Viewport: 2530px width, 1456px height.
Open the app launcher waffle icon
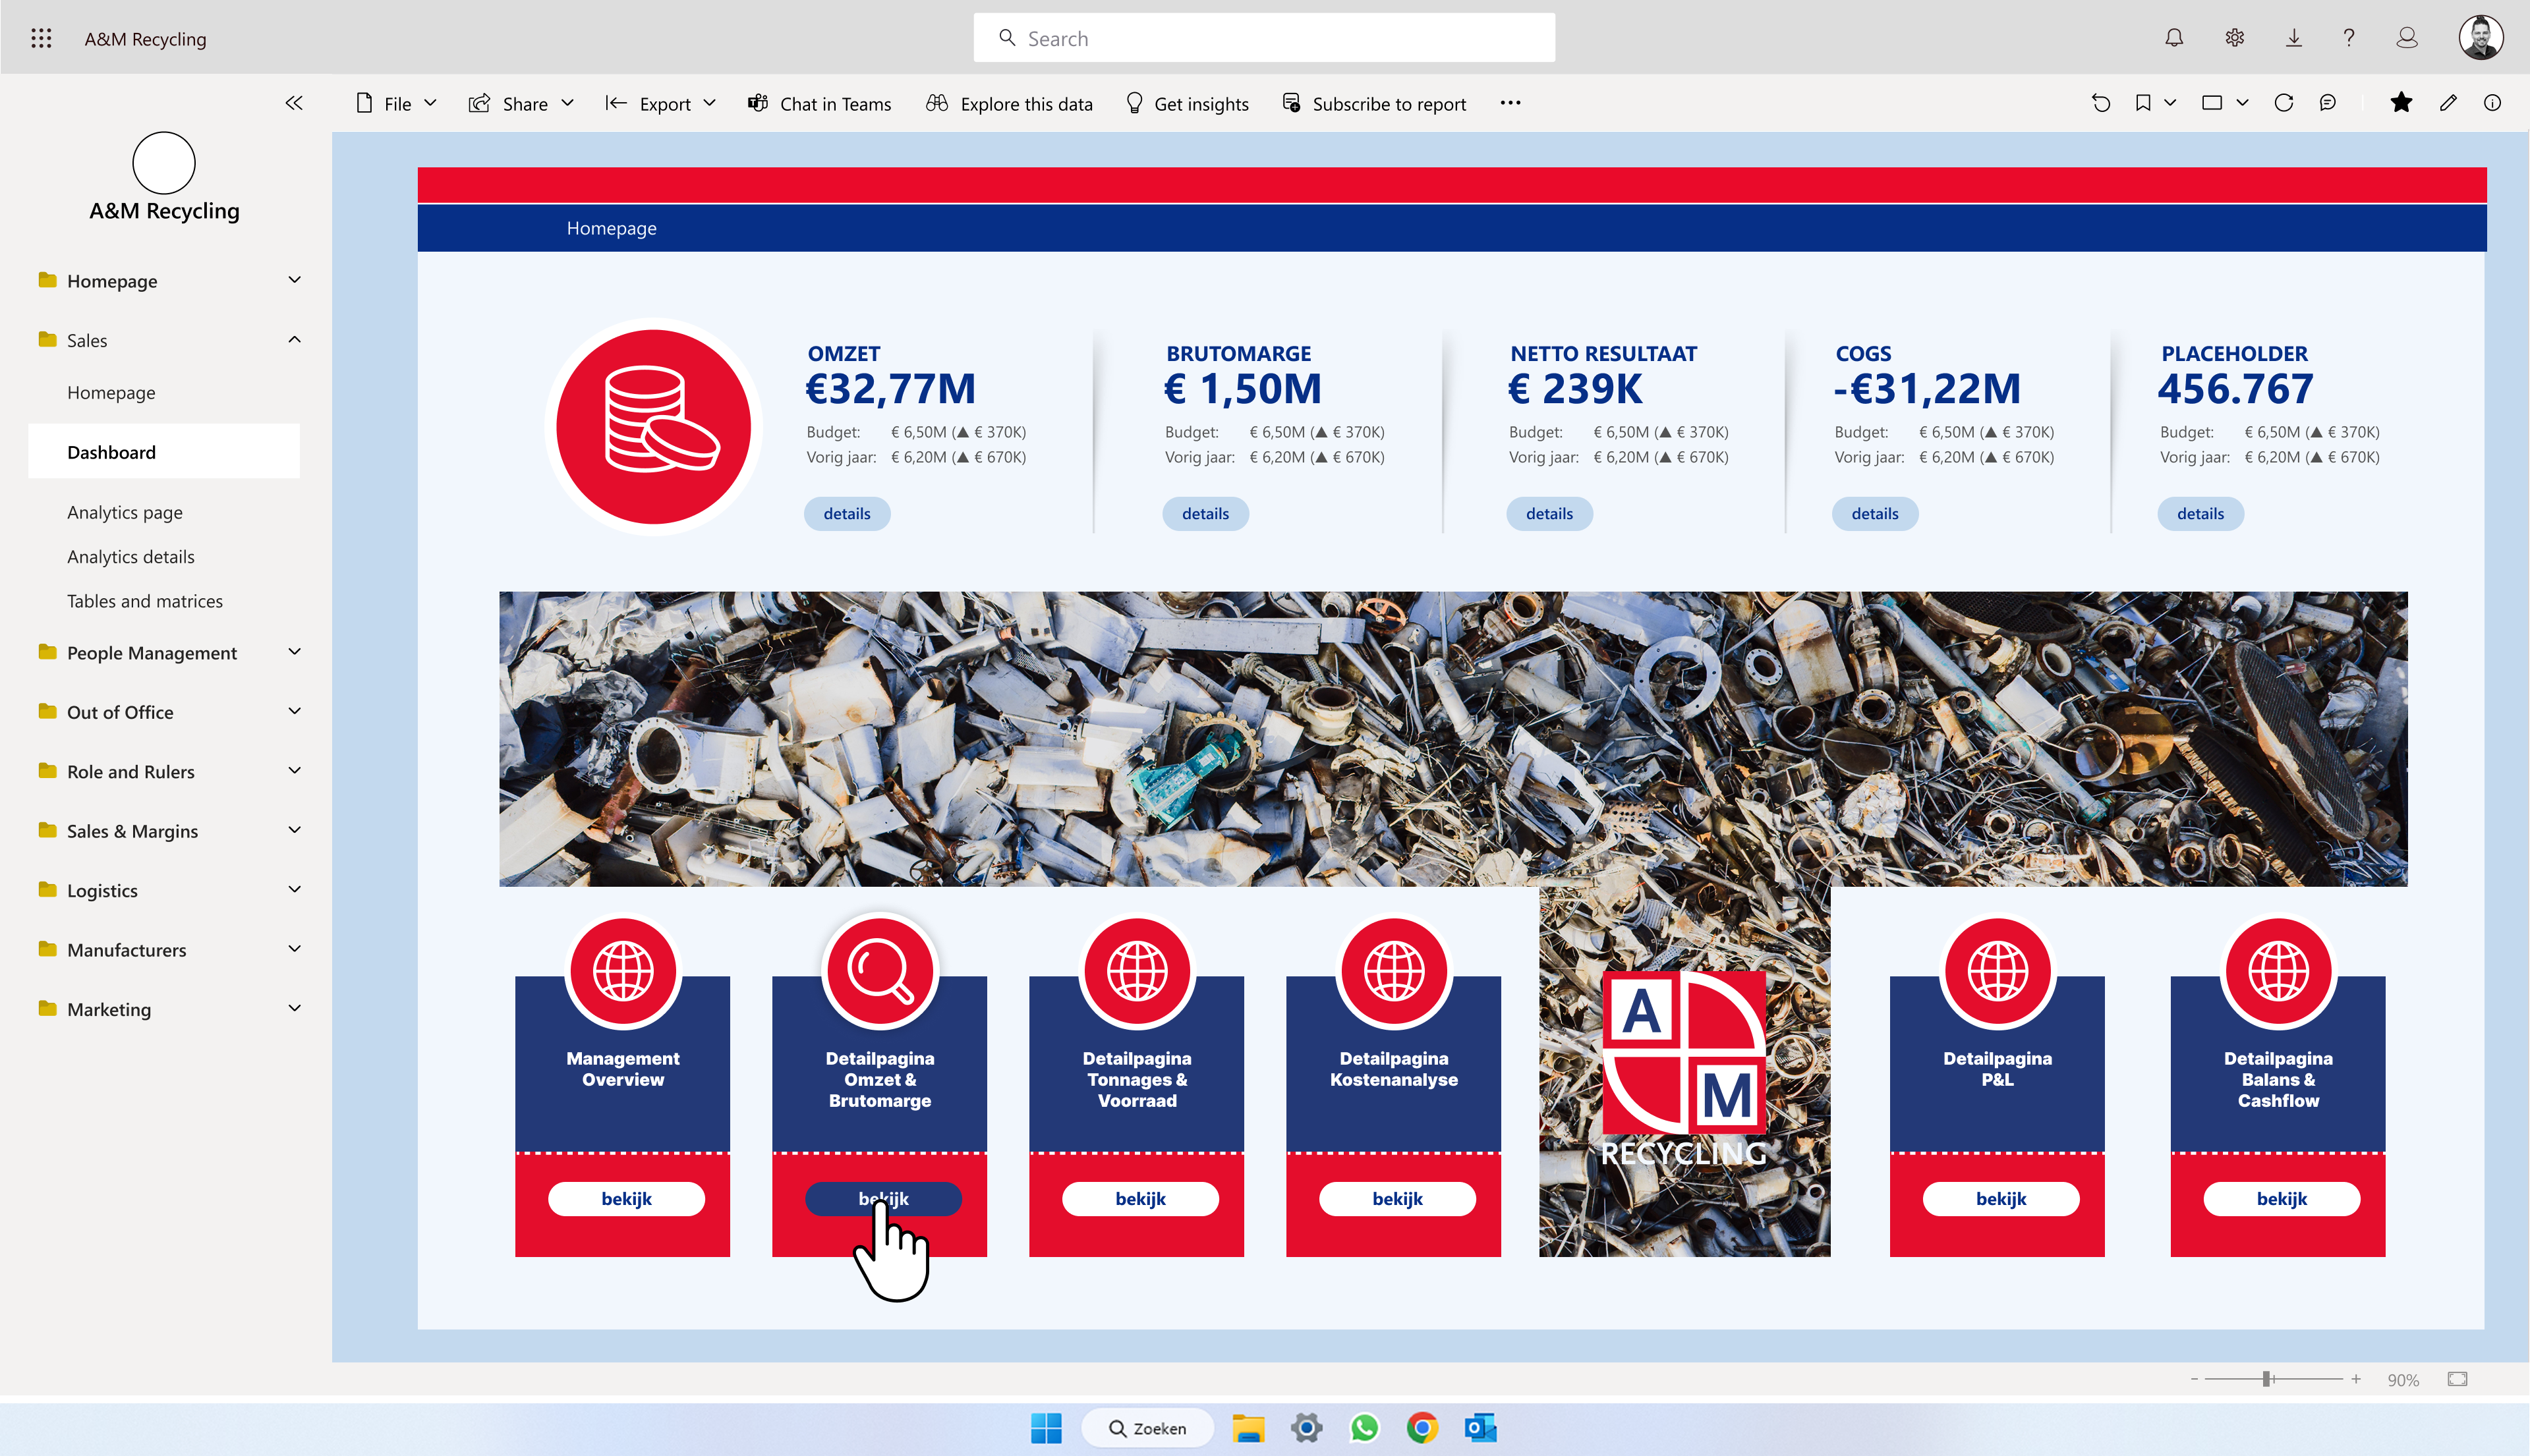pyautogui.click(x=41, y=38)
